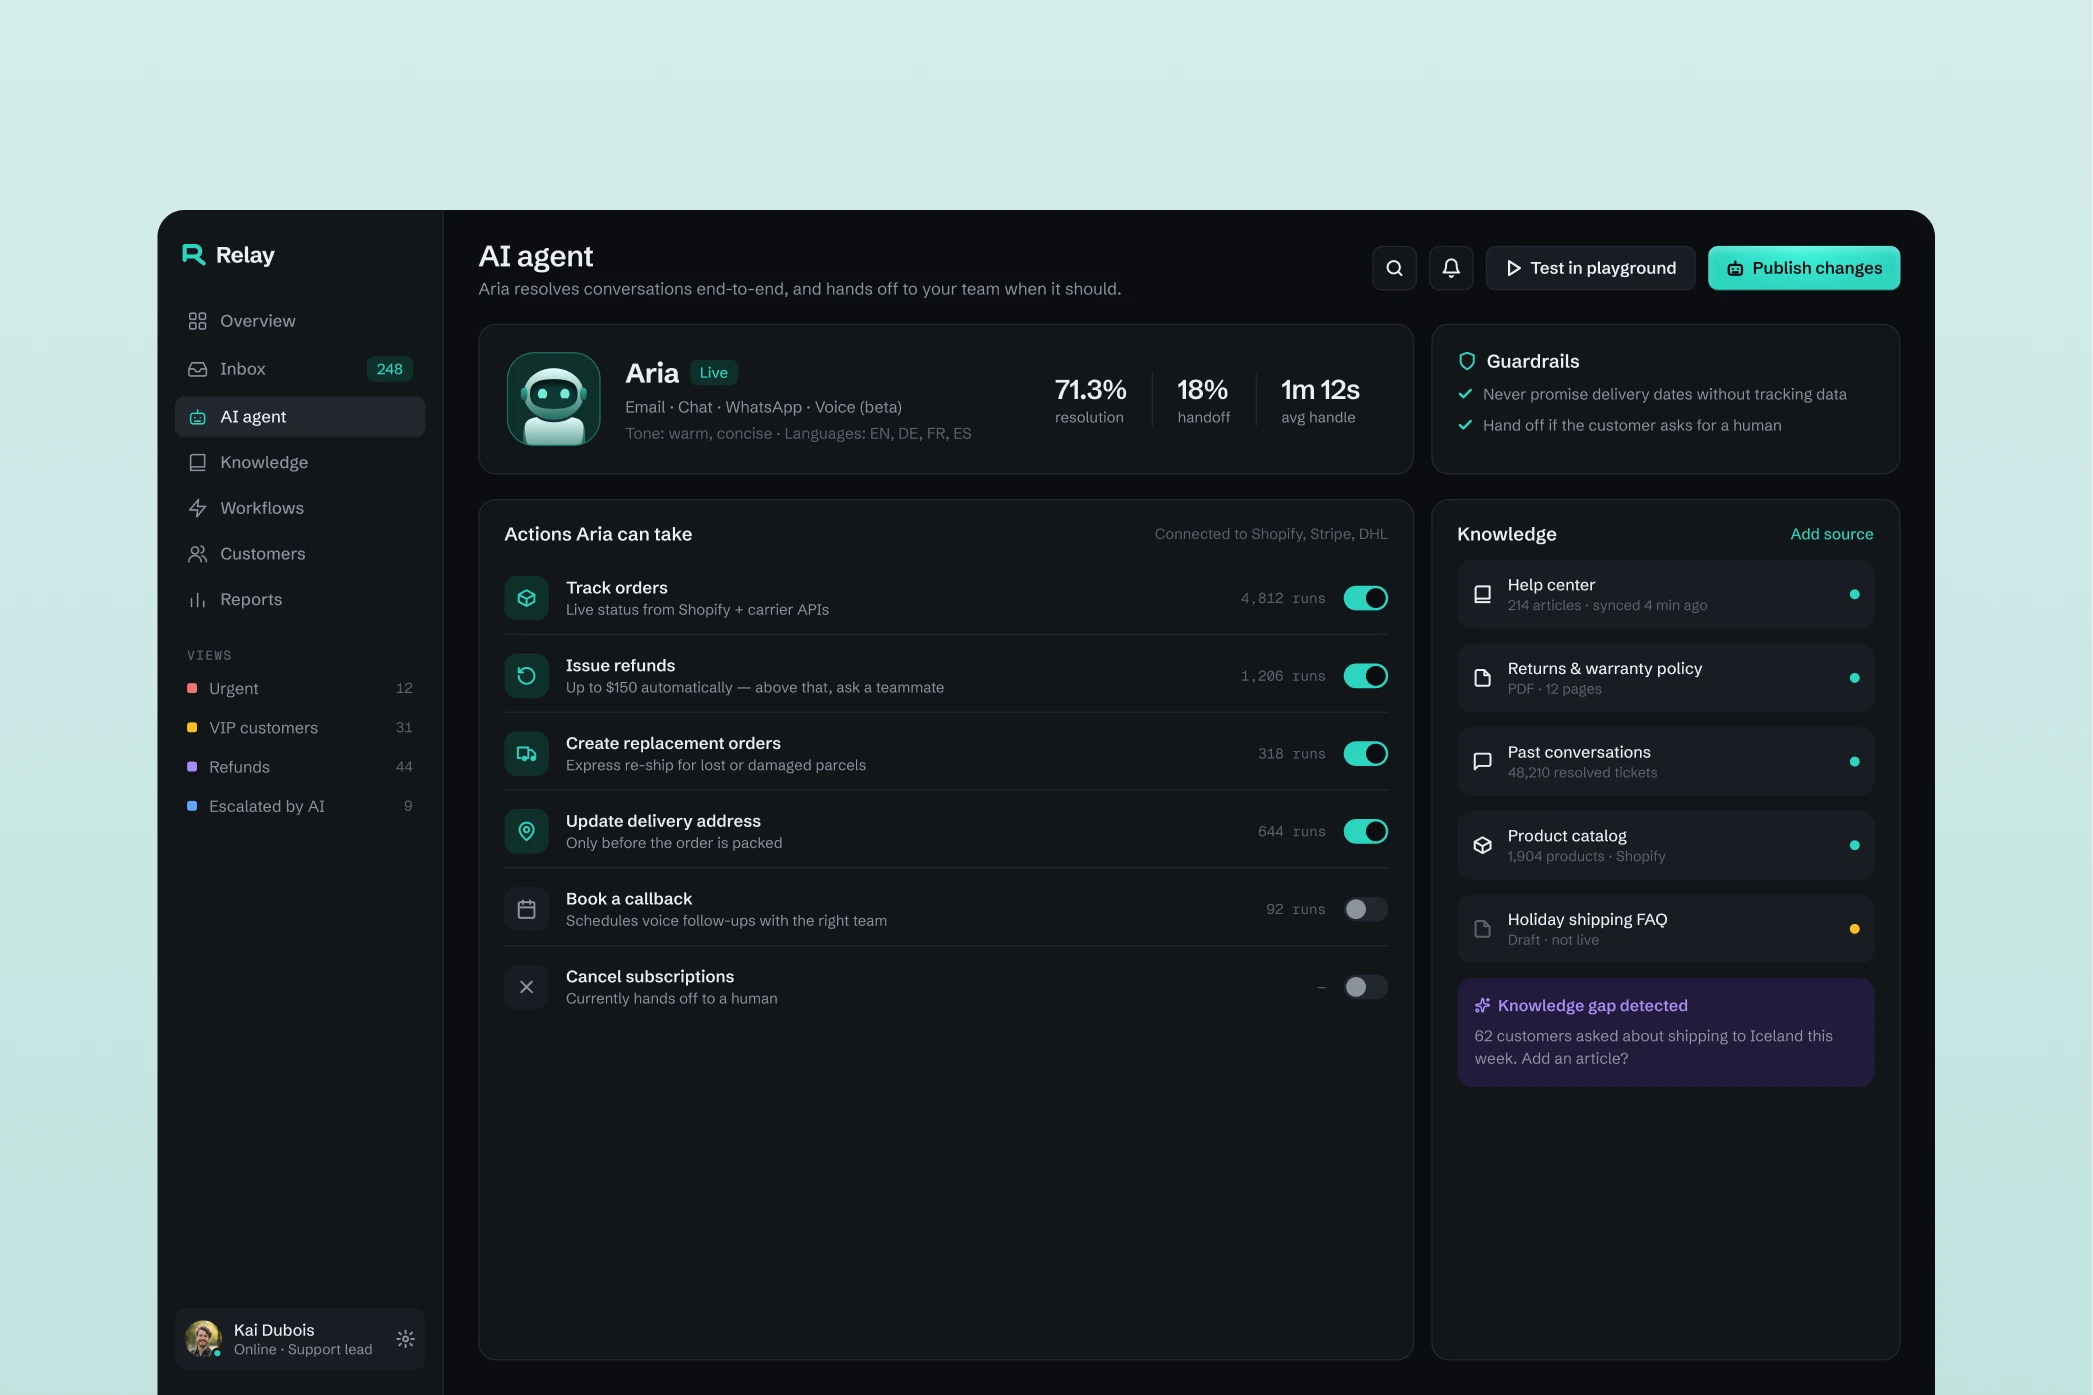
Task: Click Publish changes button
Action: click(1804, 268)
